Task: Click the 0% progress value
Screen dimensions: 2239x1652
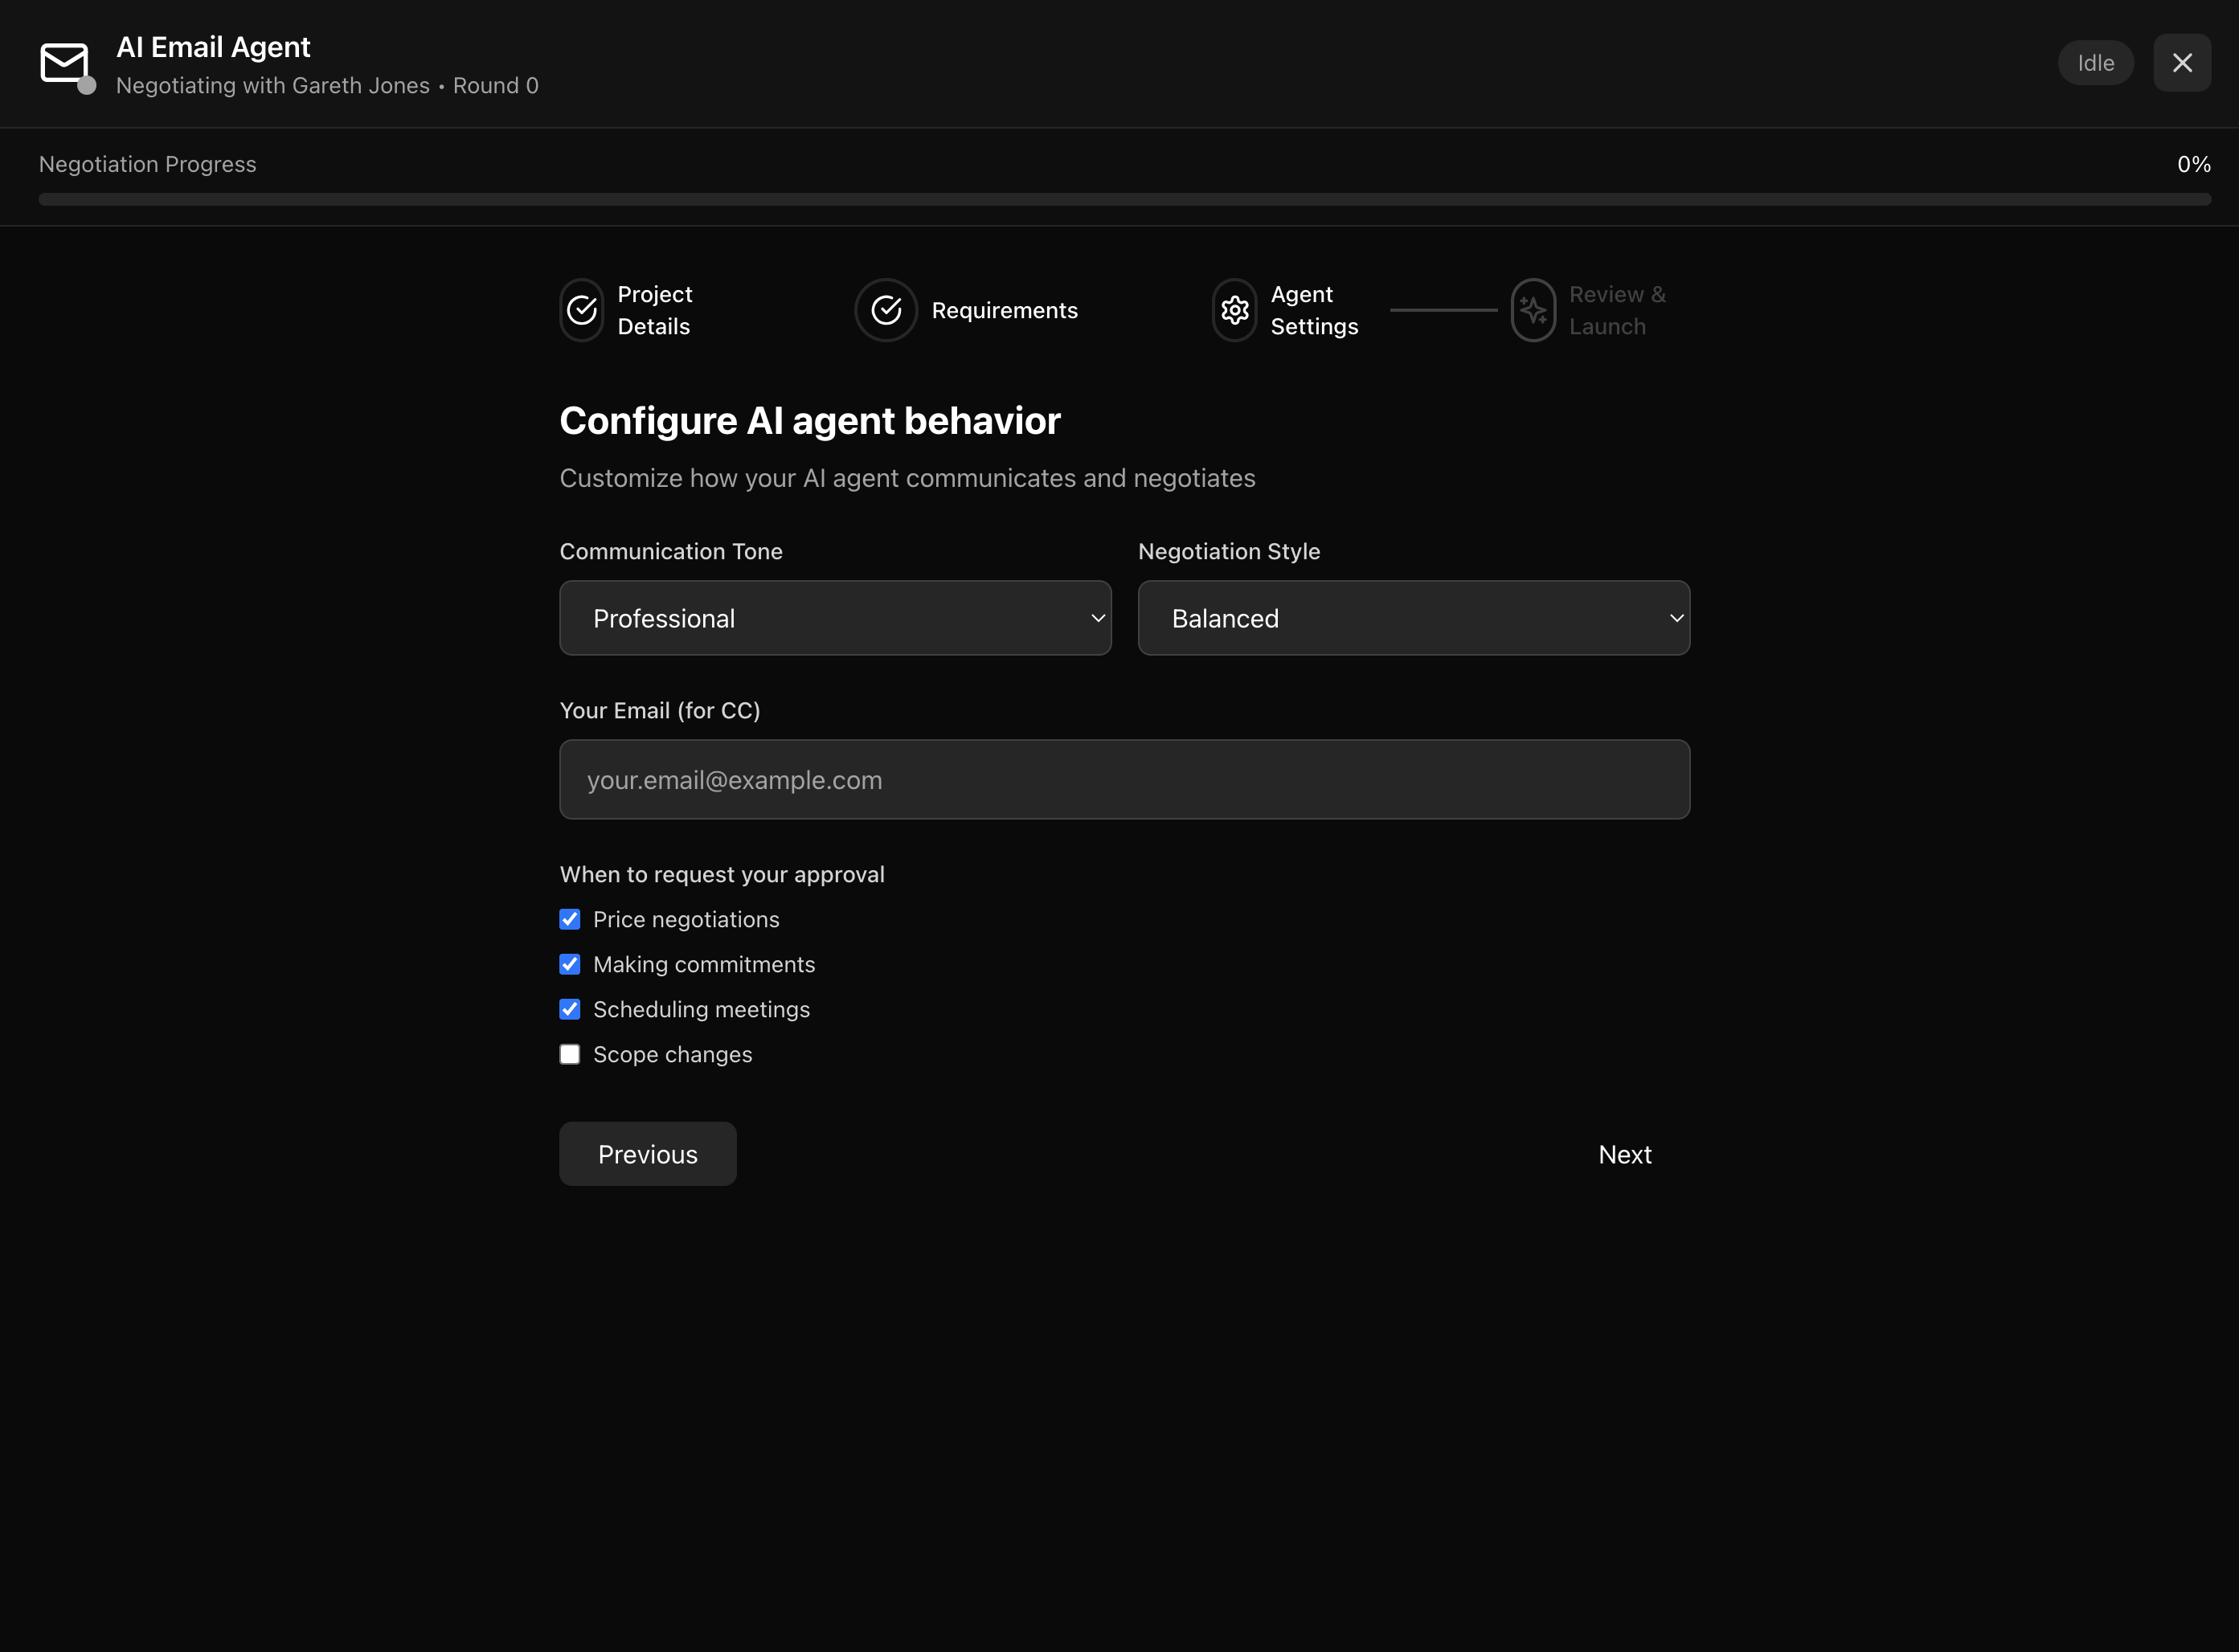Action: coord(2193,164)
